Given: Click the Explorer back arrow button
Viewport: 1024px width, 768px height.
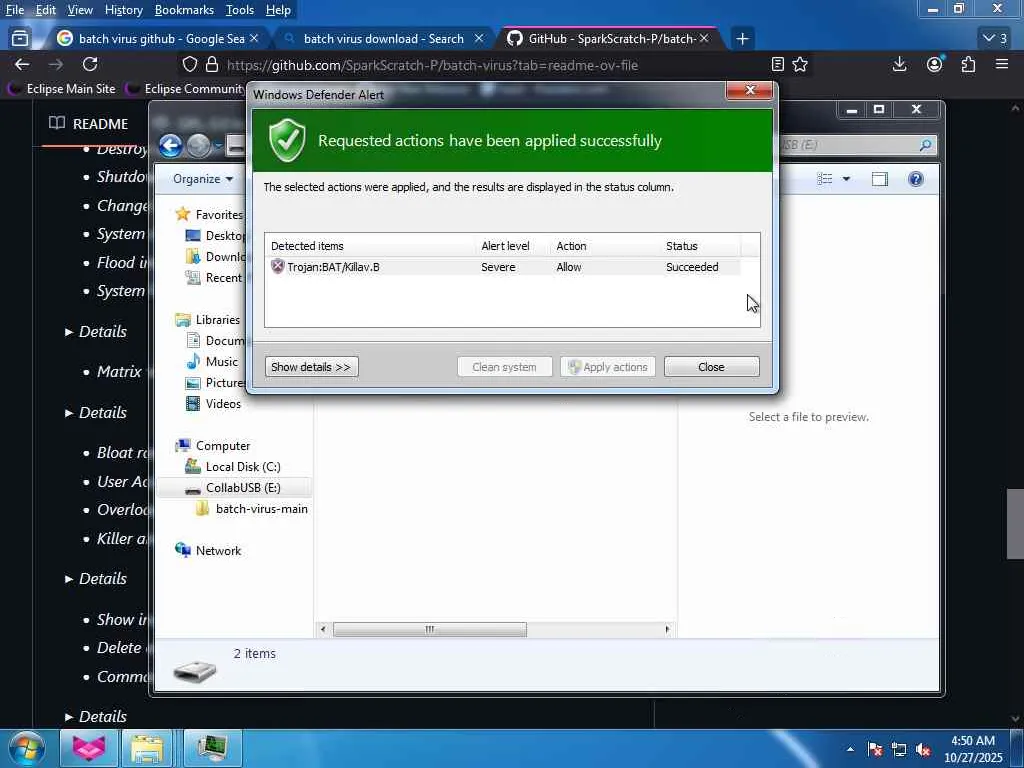Looking at the screenshot, I should (170, 145).
